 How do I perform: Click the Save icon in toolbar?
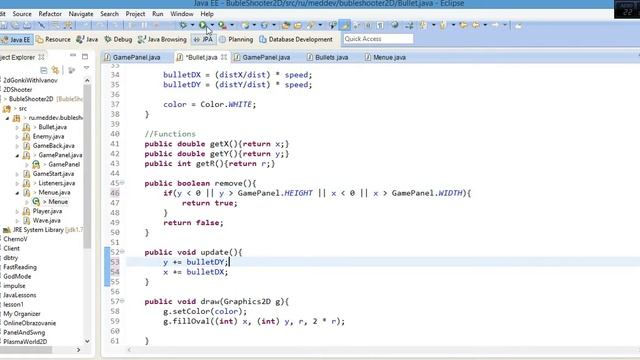coord(4,25)
